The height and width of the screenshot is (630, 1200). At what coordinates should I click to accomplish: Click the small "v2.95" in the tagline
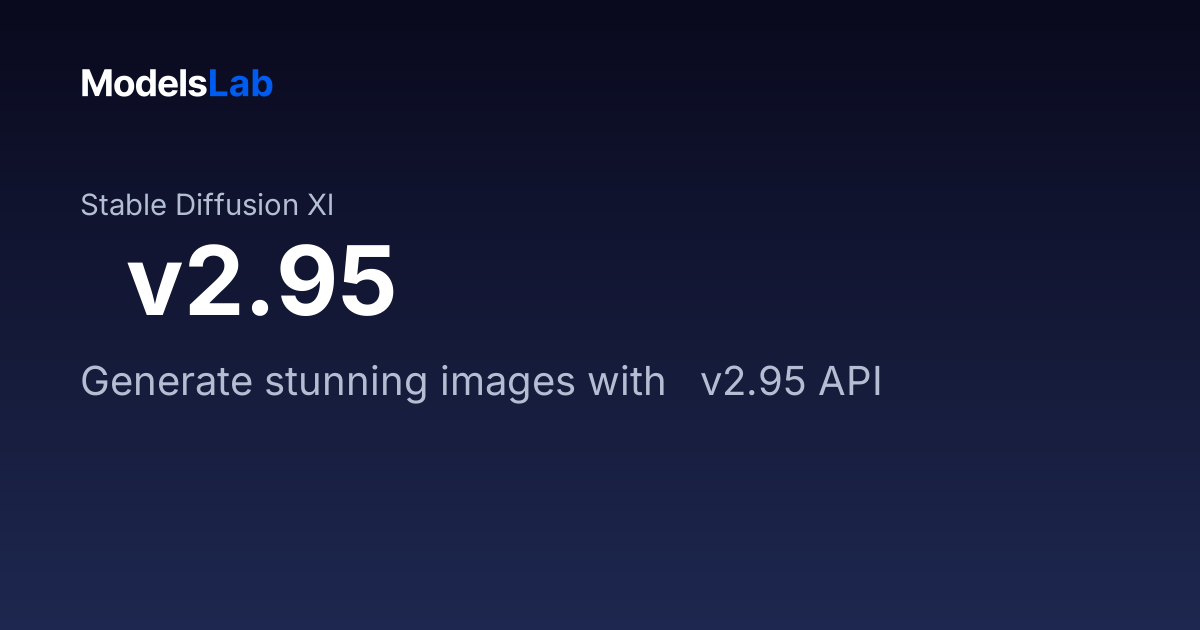click(x=754, y=382)
